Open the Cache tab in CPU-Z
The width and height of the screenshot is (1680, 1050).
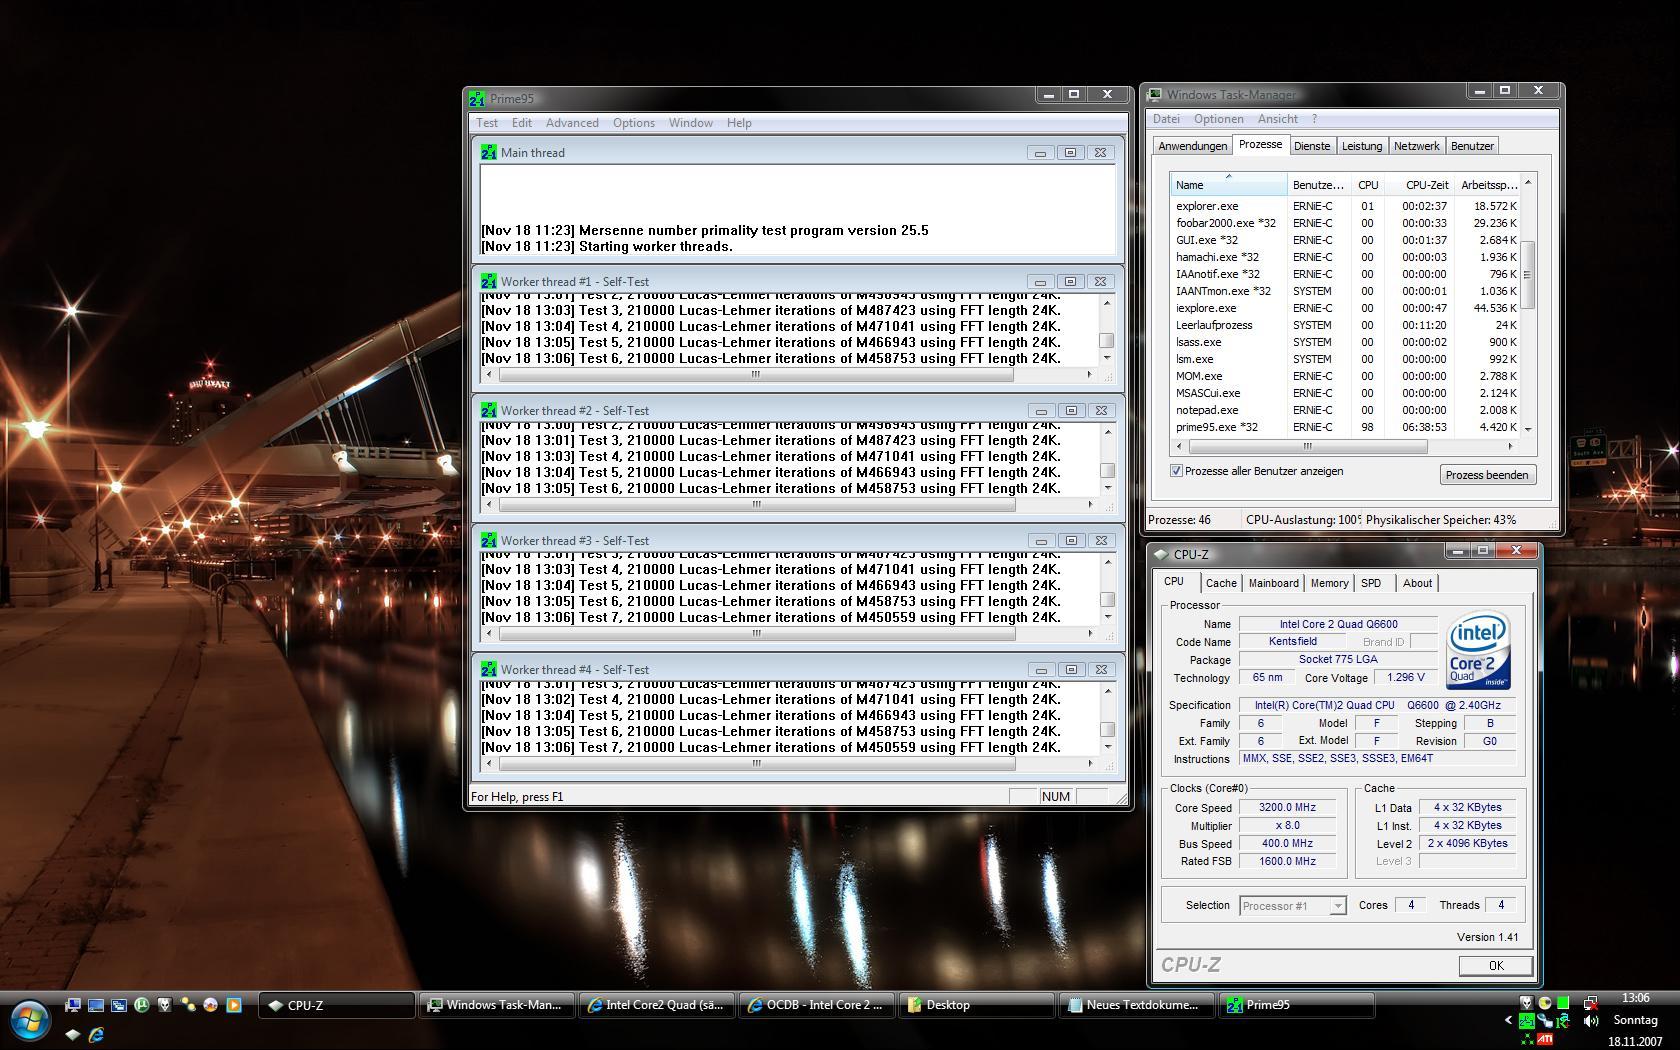pos(1221,583)
